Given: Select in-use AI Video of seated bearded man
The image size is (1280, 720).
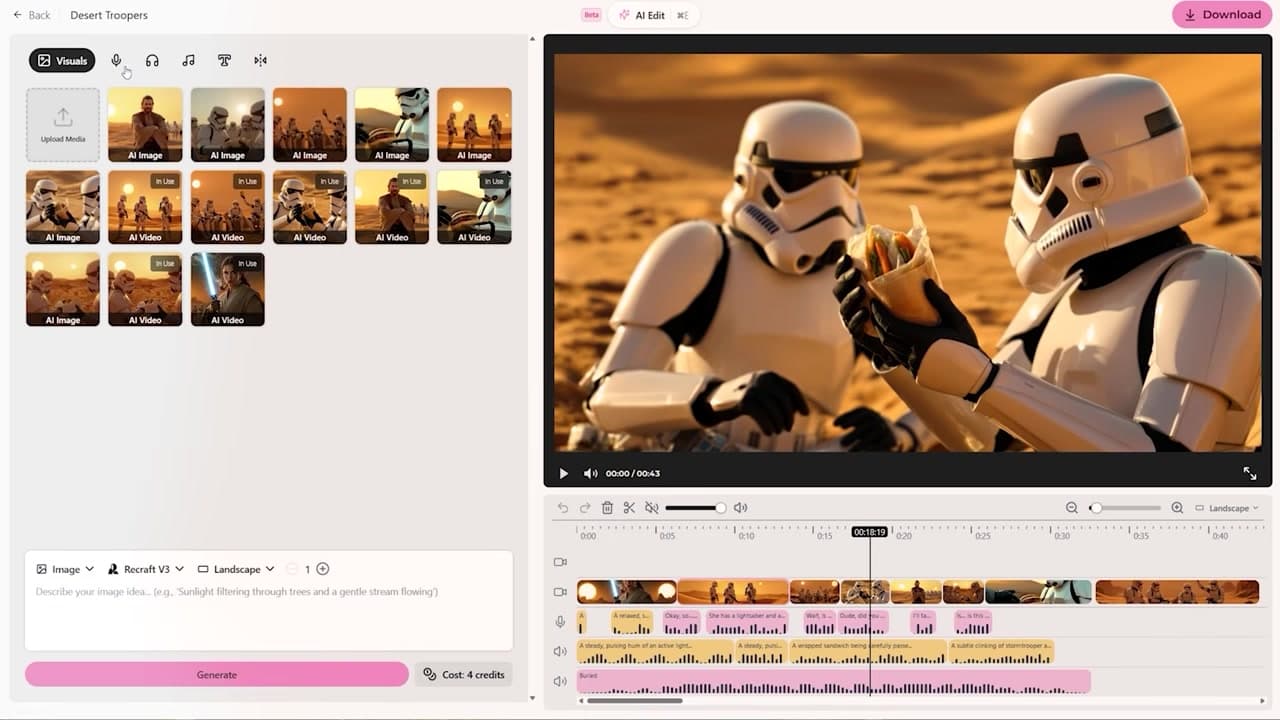Looking at the screenshot, I should [x=392, y=207].
